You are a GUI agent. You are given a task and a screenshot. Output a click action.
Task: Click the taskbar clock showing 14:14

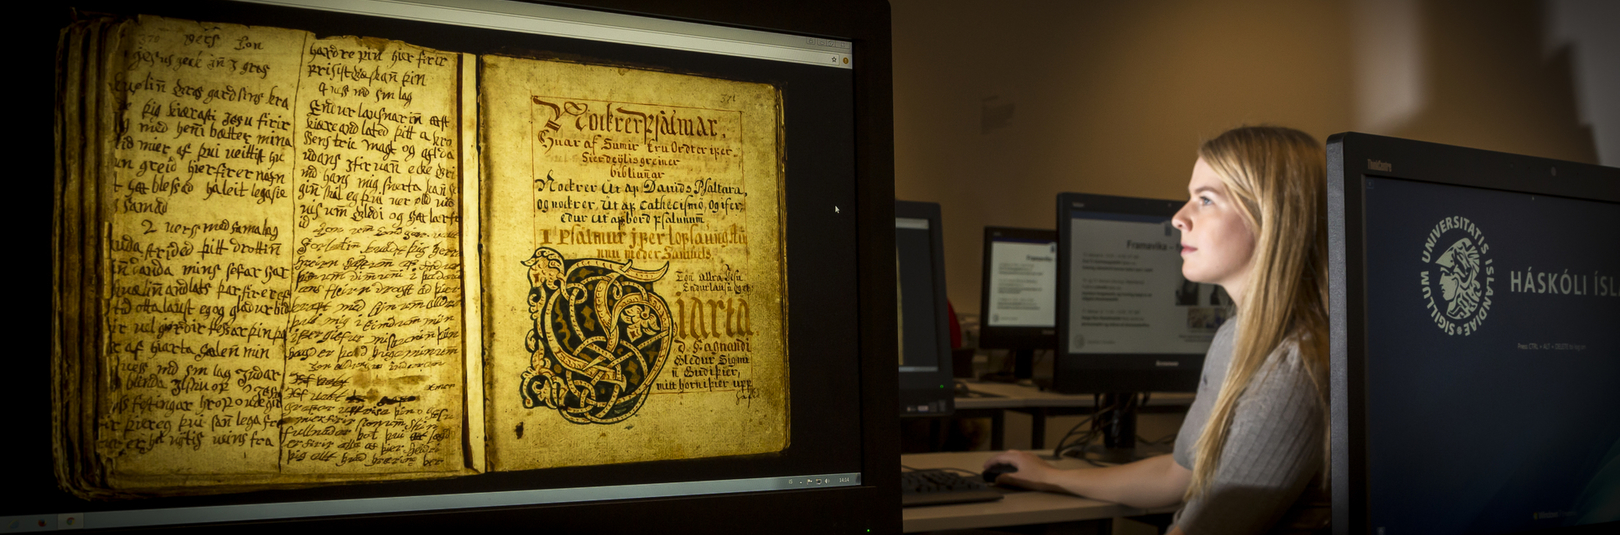844,480
